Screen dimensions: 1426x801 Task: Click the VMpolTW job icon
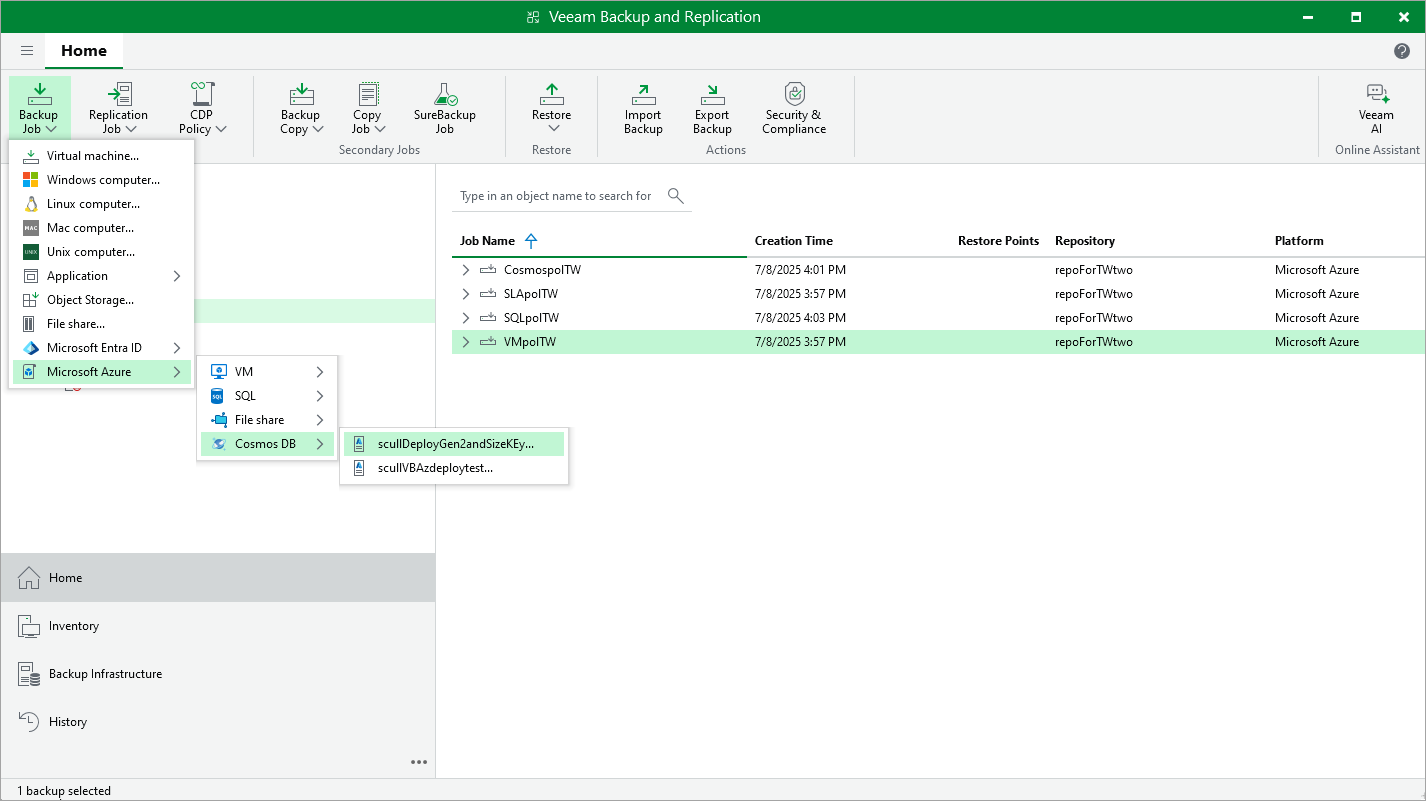[x=488, y=342]
